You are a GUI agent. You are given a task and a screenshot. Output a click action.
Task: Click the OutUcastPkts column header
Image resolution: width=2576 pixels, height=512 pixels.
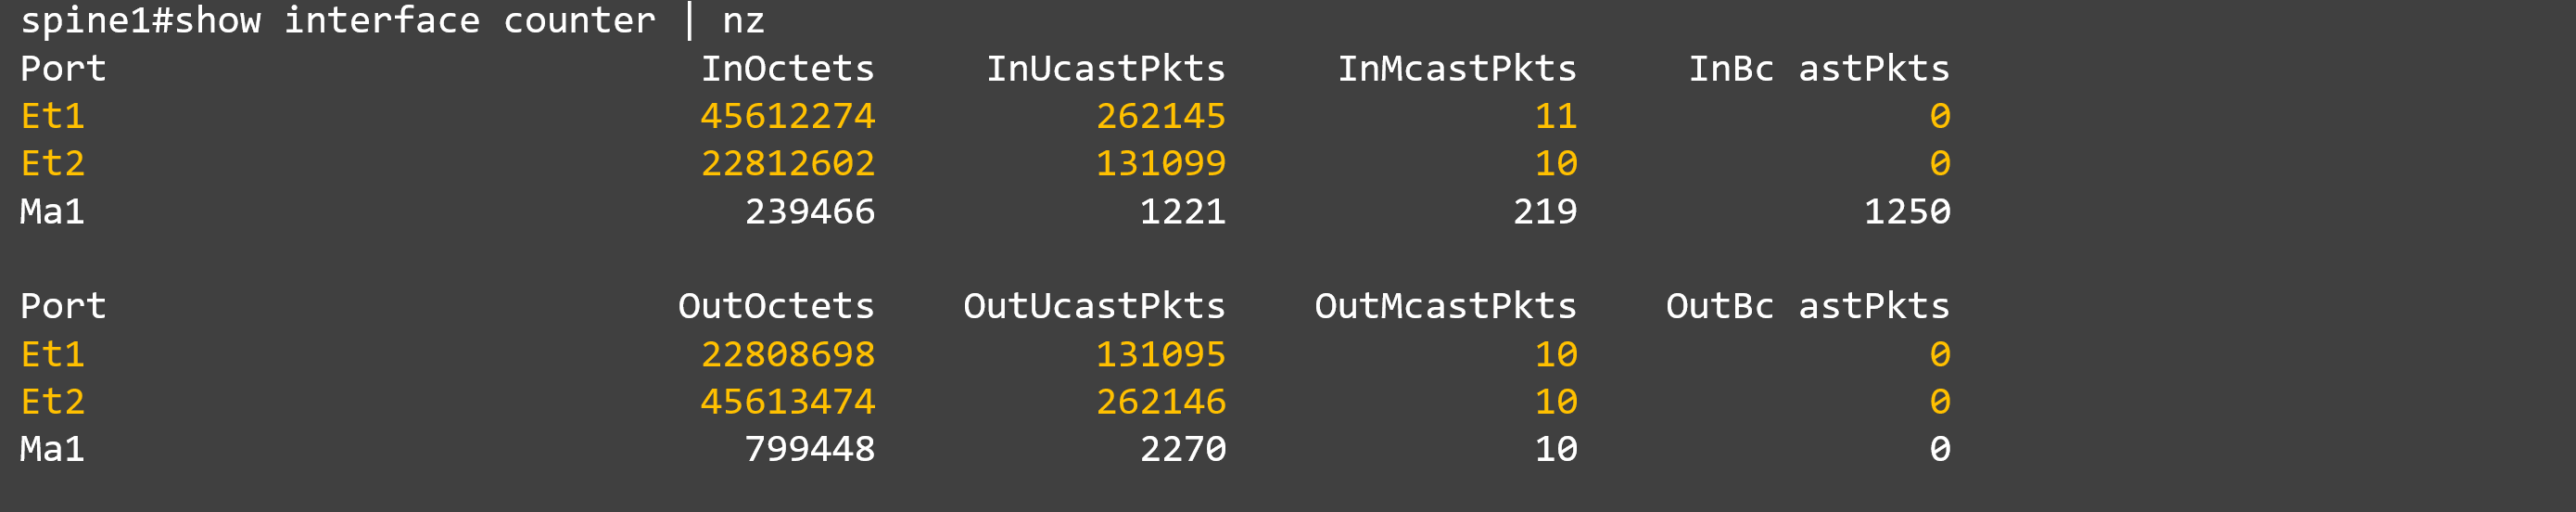point(1094,306)
